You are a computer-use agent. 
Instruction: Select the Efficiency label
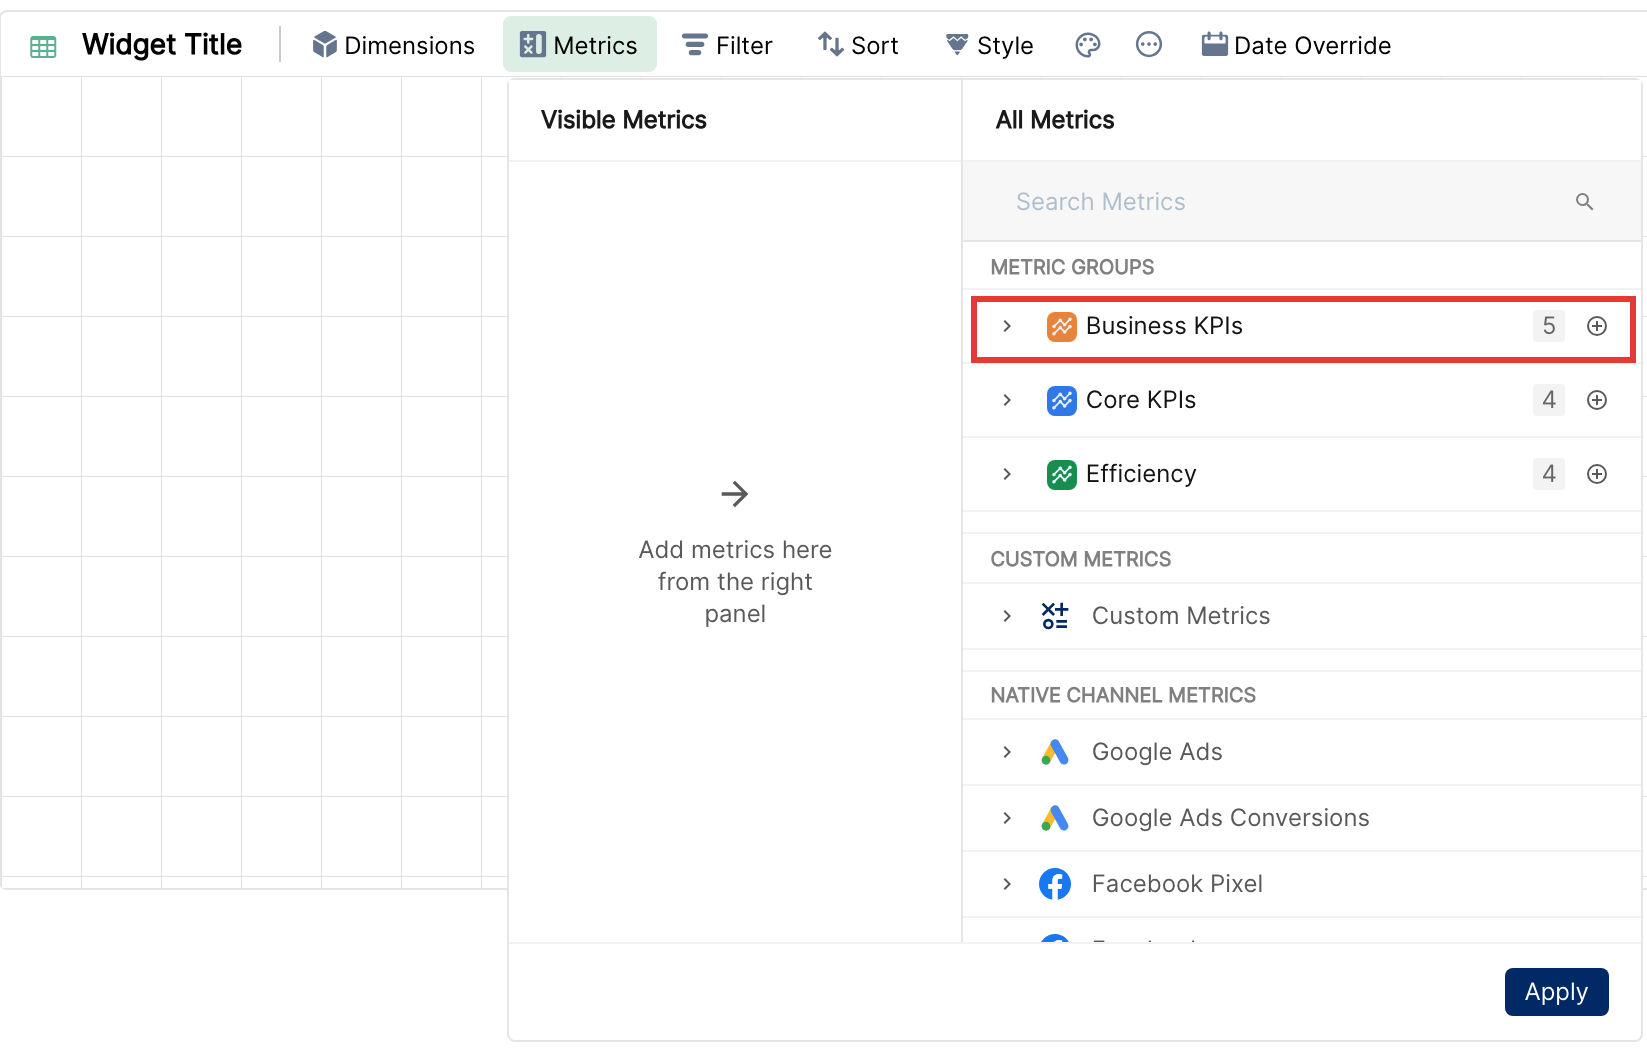1141,474
